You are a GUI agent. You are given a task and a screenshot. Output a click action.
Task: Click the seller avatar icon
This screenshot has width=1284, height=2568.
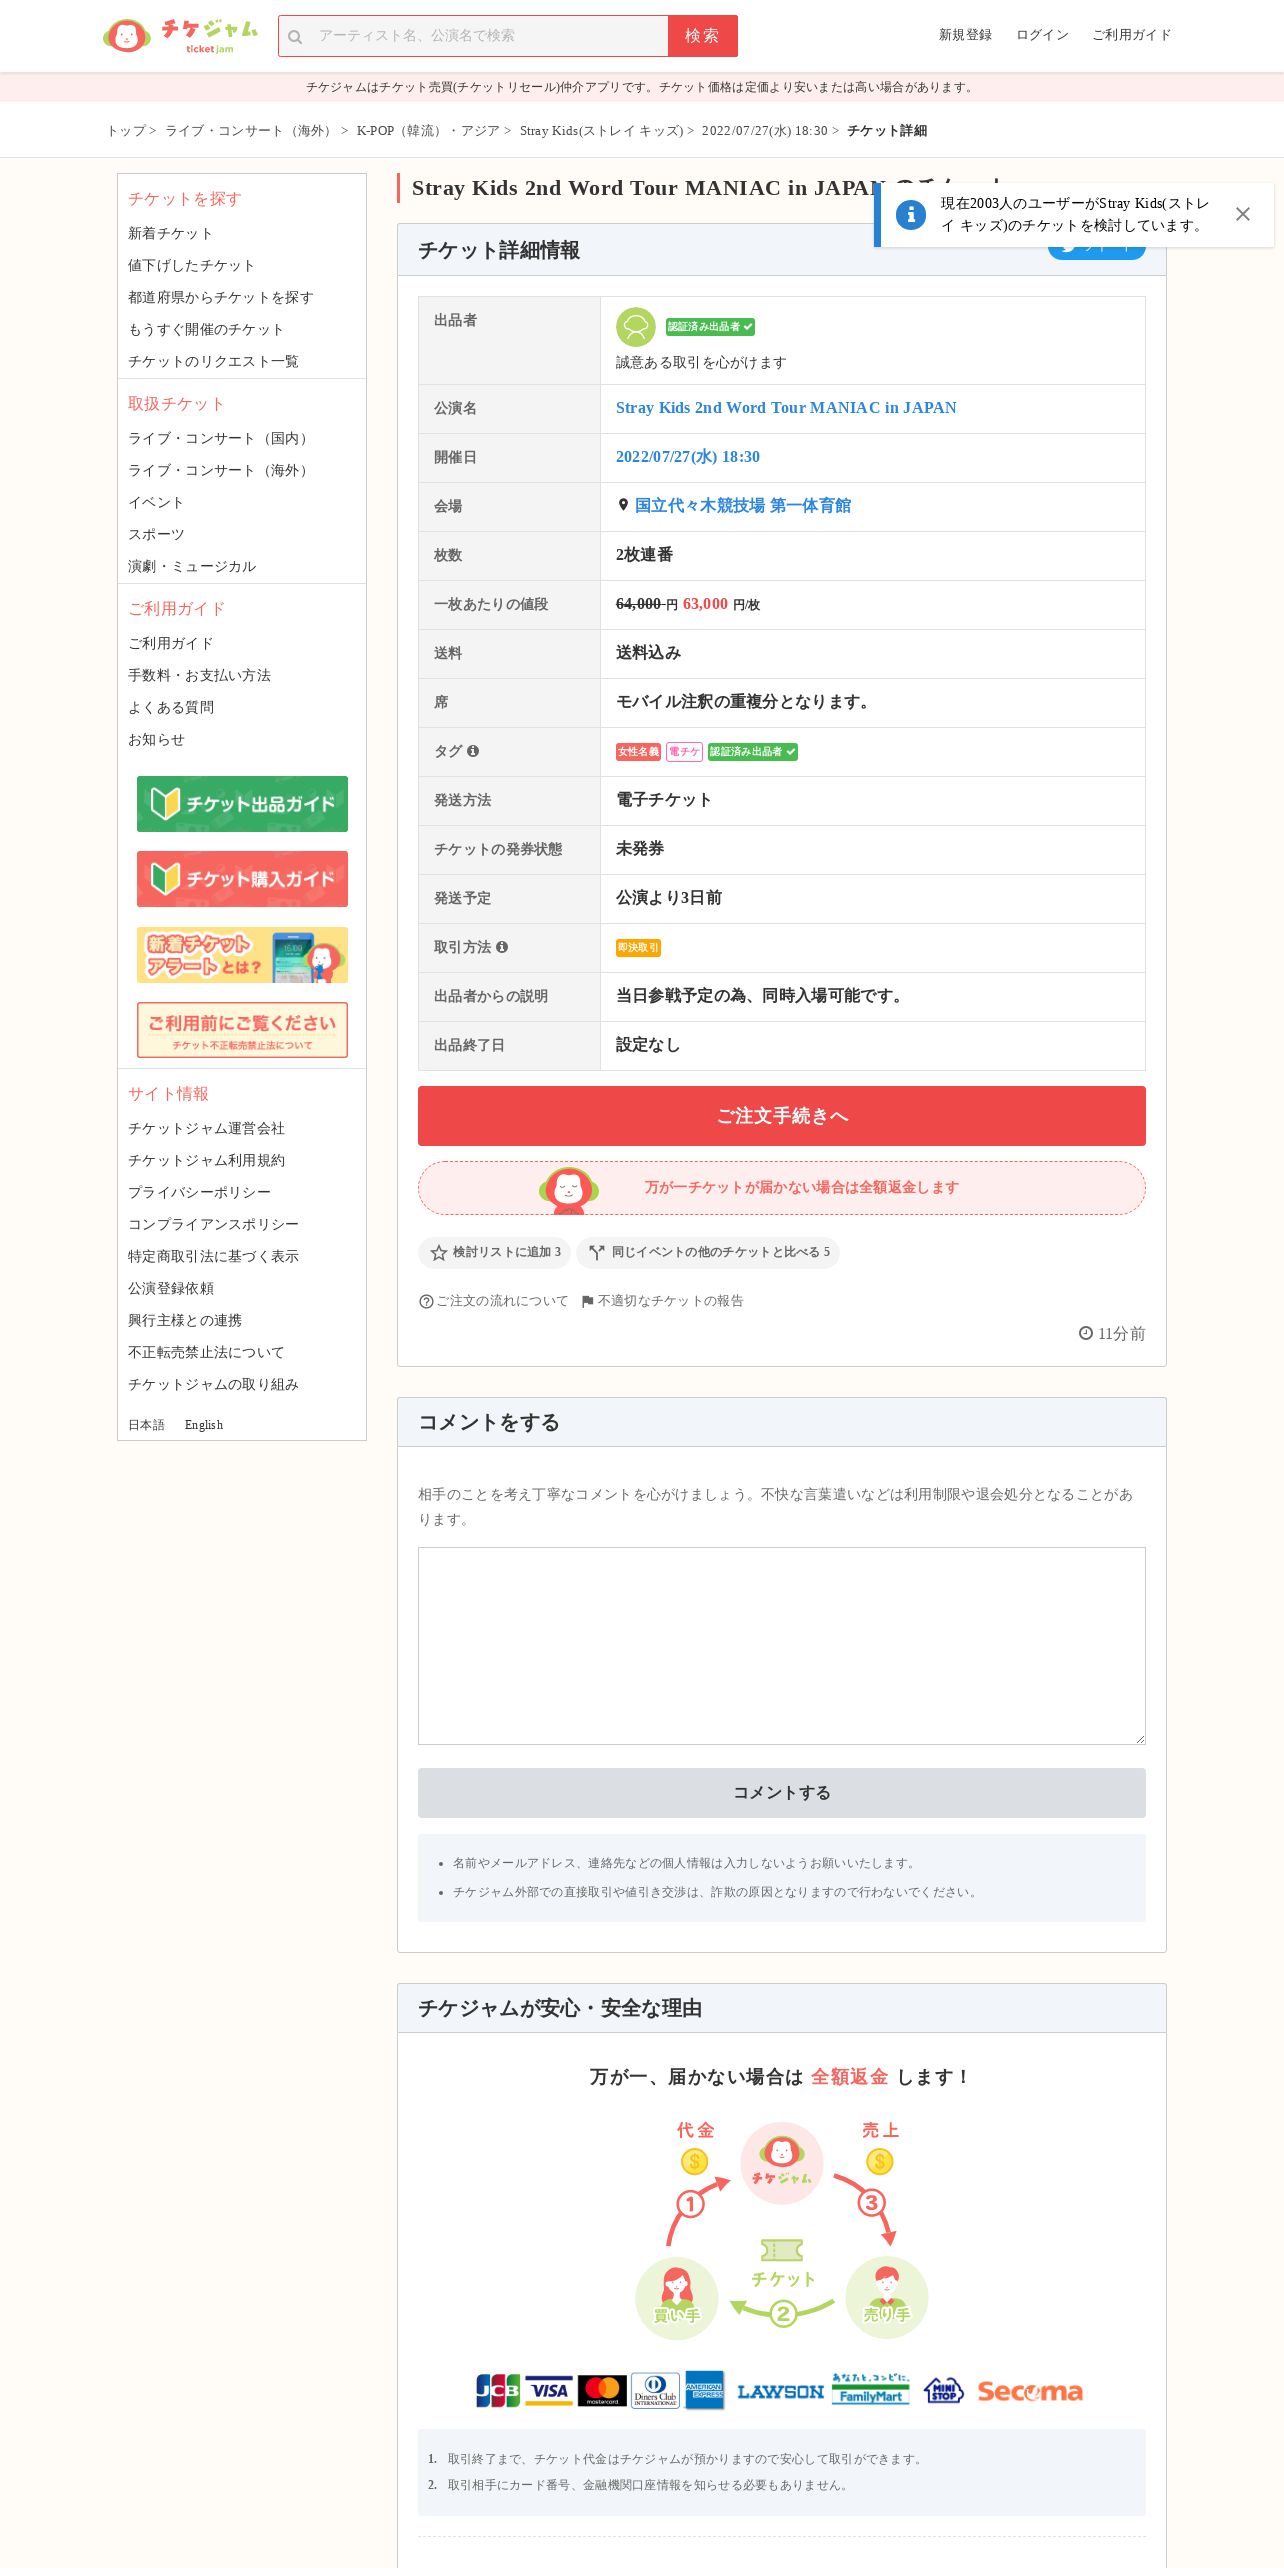point(635,327)
